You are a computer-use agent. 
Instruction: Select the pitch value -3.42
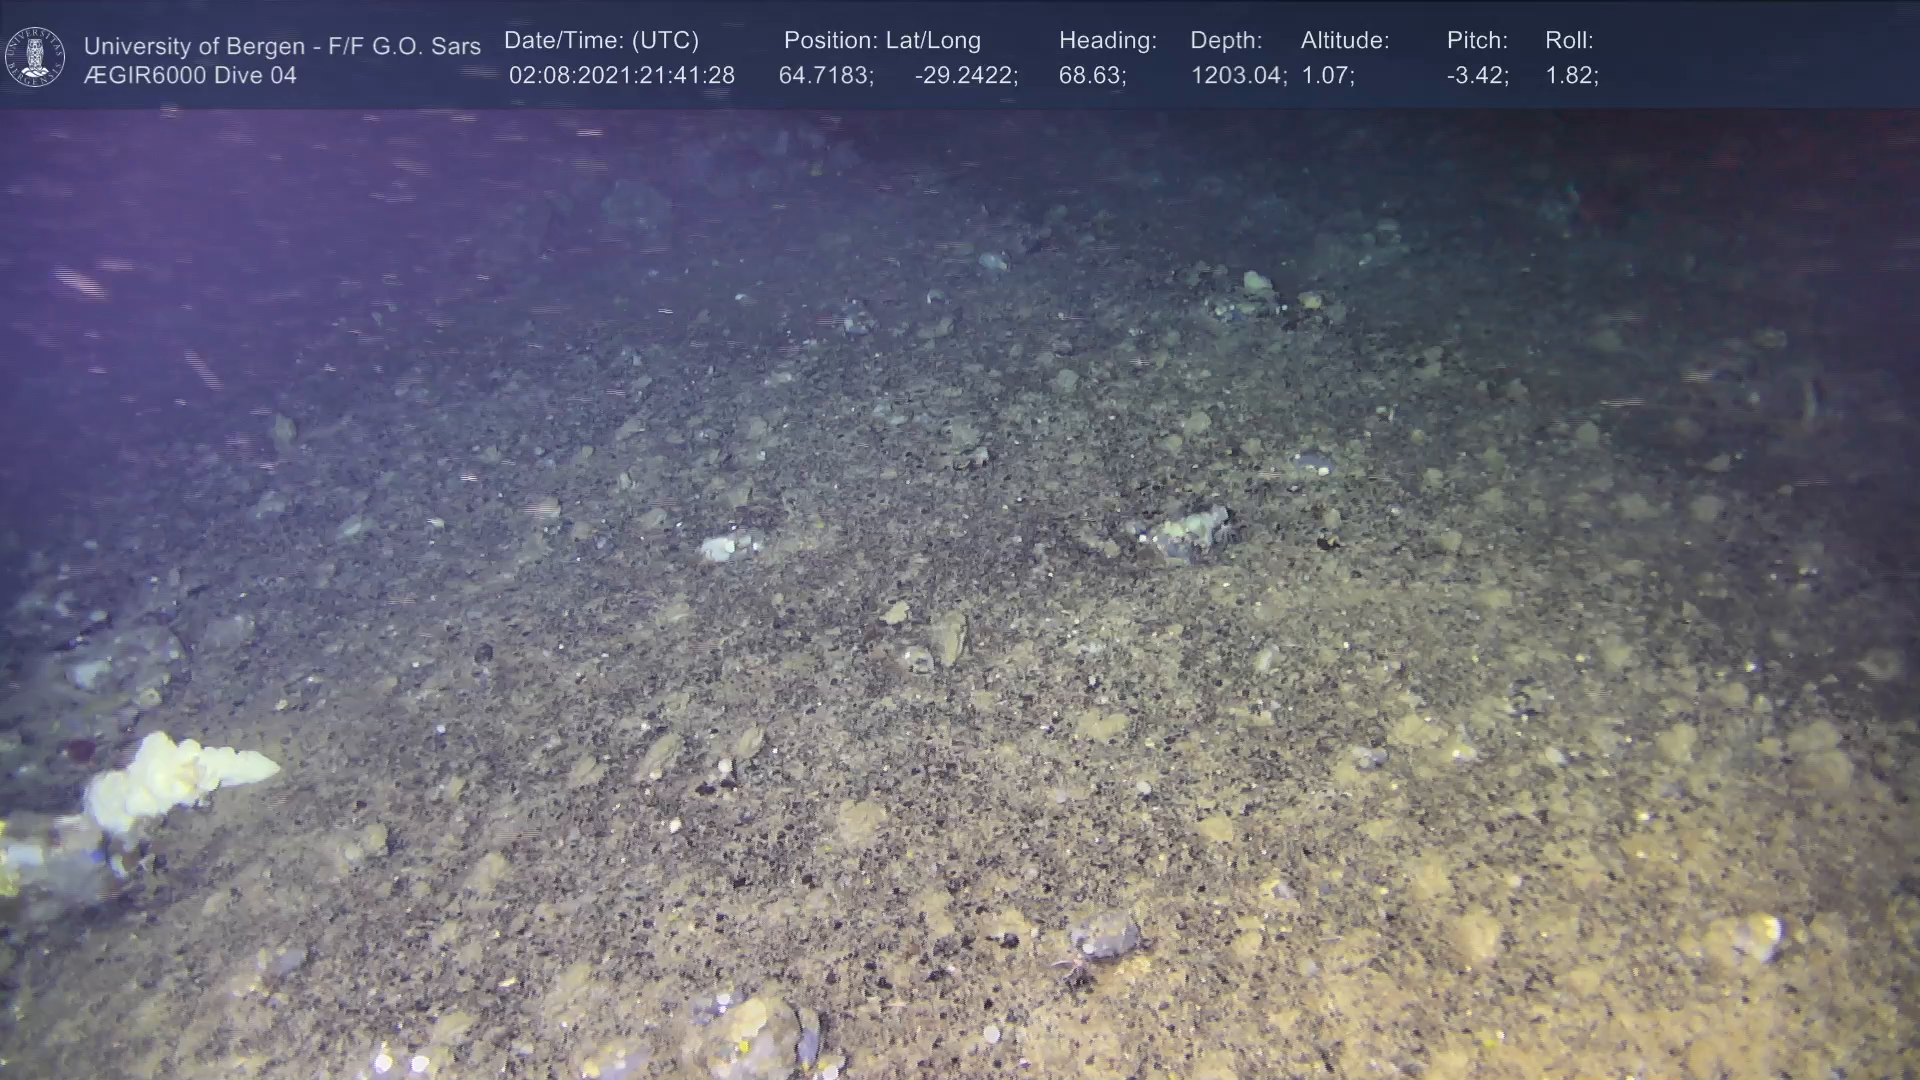(x=1477, y=76)
